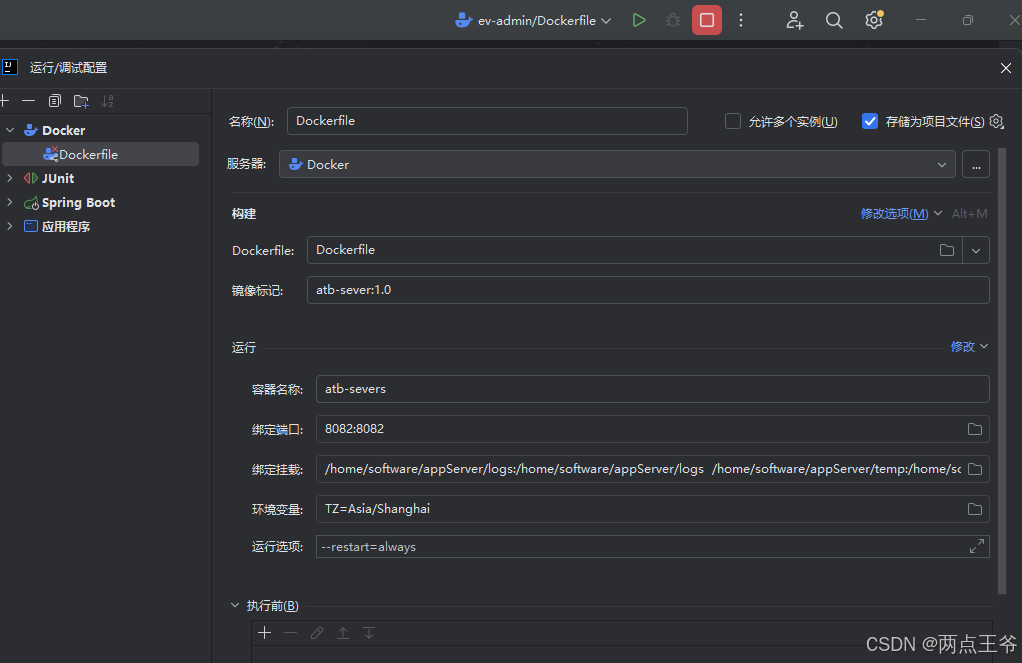The width and height of the screenshot is (1022, 663).
Task: Collapse the Docker configuration group
Action: coord(10,130)
